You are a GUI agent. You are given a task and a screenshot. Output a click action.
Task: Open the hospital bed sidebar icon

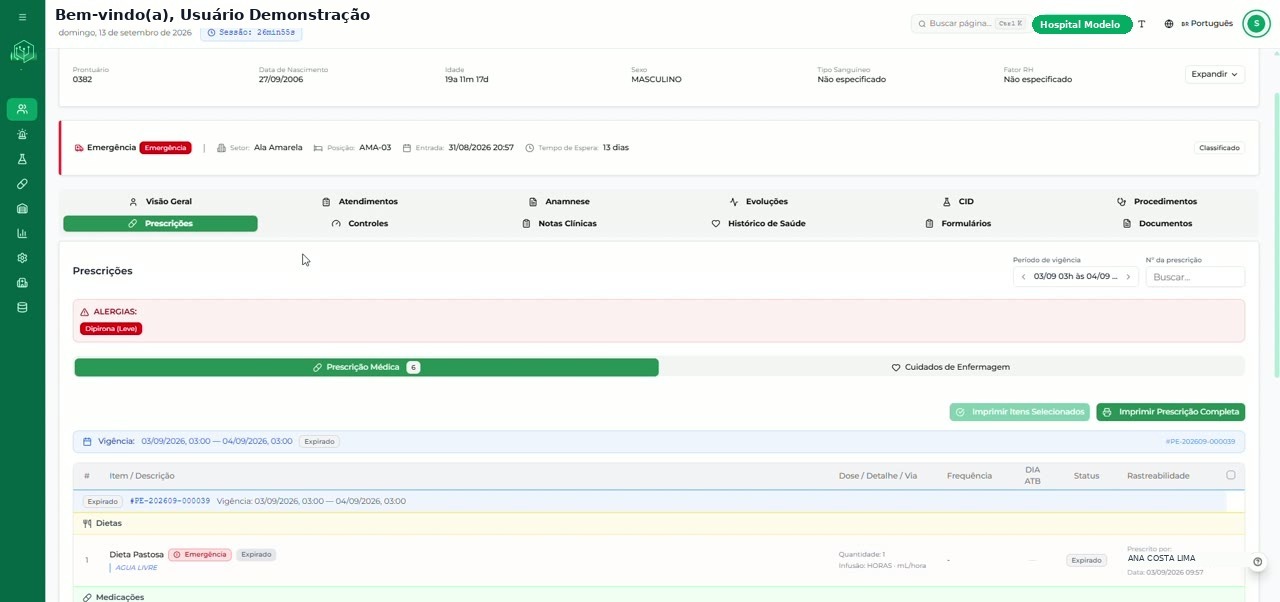pyautogui.click(x=22, y=283)
